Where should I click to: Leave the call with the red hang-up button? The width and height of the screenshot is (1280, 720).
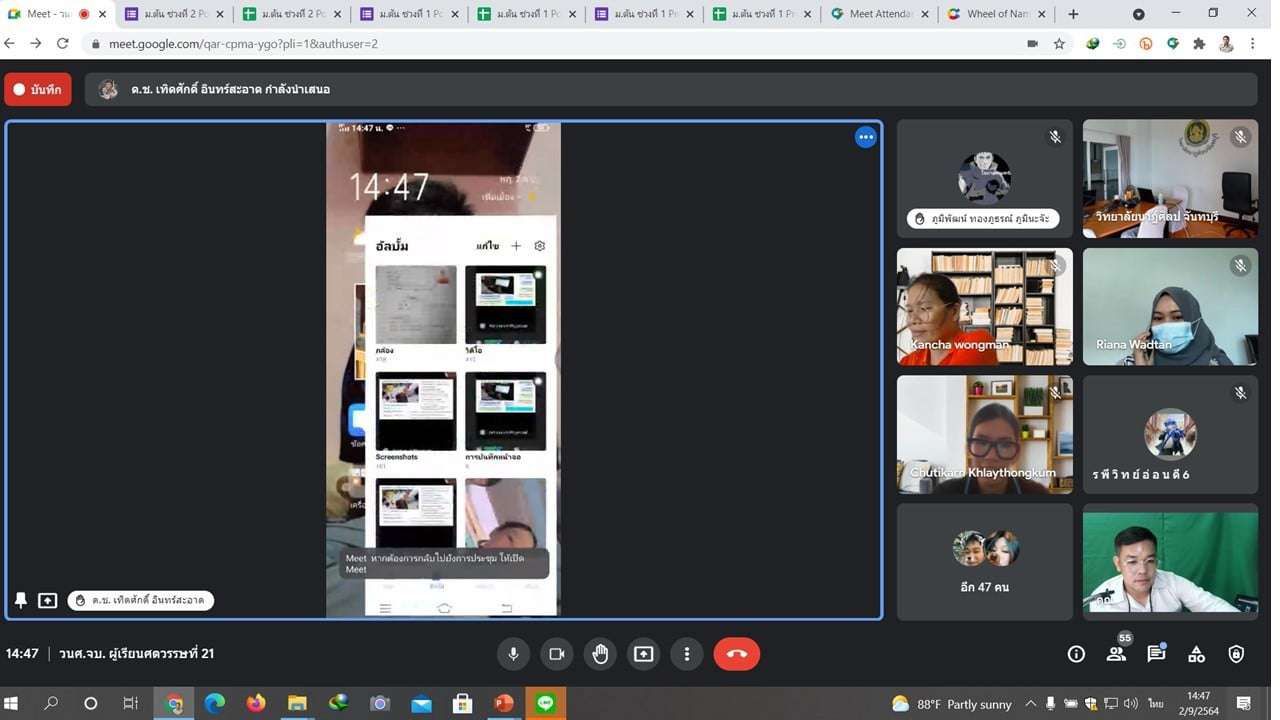736,654
